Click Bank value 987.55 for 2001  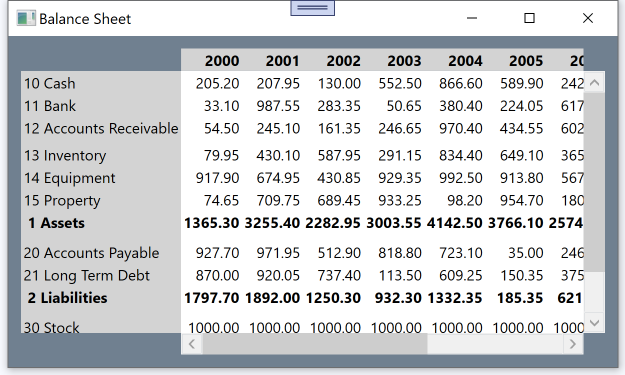tap(278, 106)
